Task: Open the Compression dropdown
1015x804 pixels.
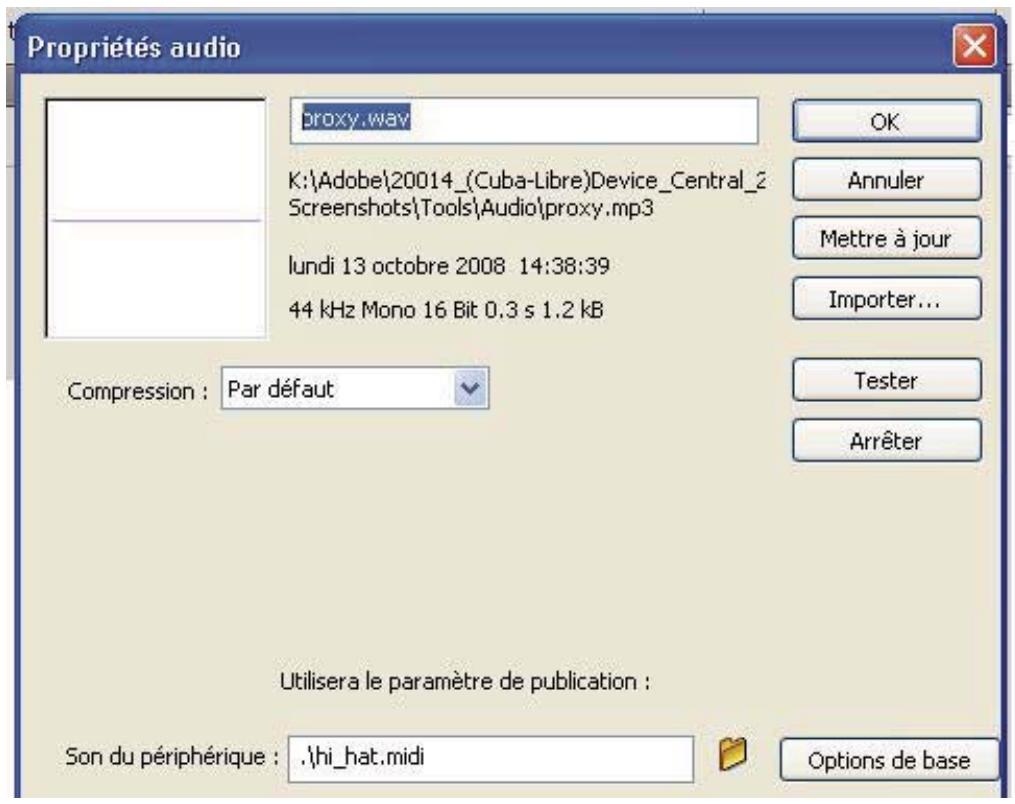Action: point(355,388)
